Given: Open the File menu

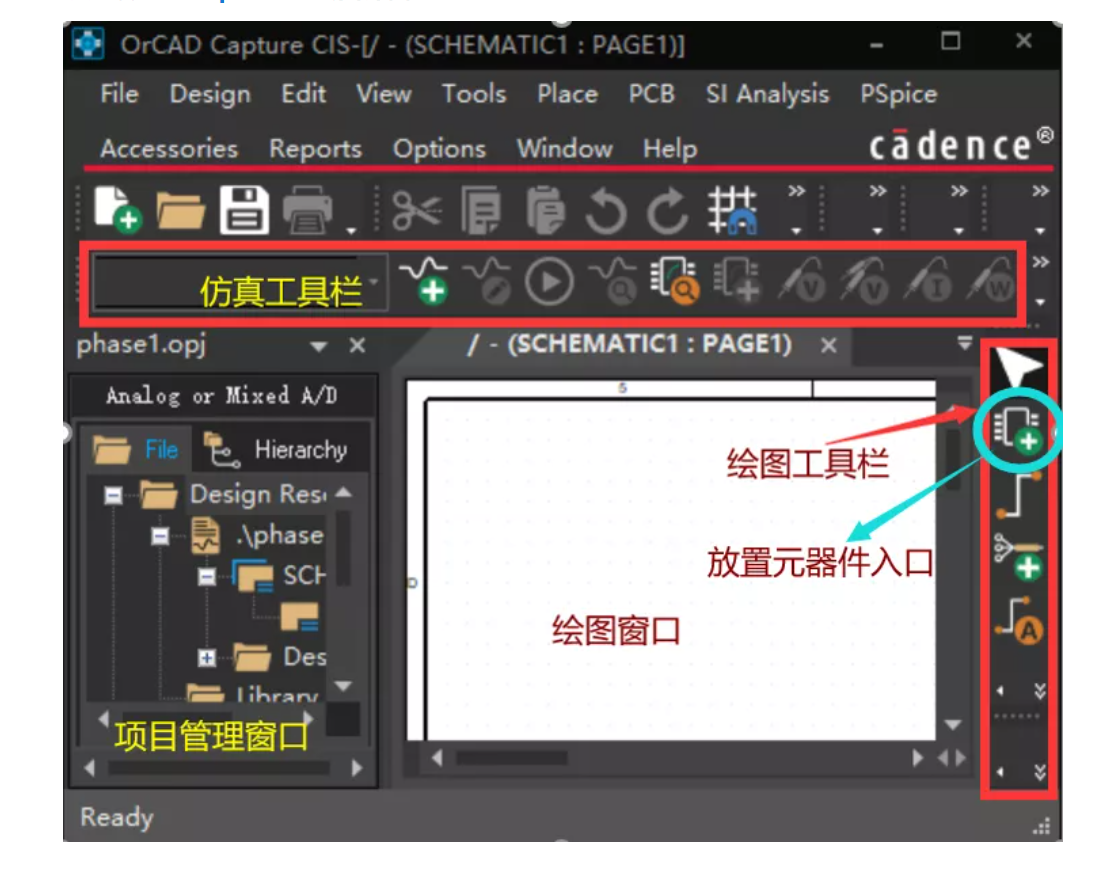Looking at the screenshot, I should (x=120, y=94).
